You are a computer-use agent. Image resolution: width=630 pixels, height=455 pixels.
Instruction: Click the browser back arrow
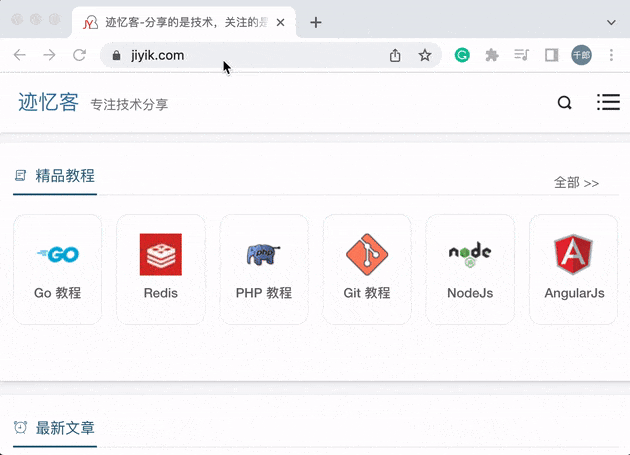pyautogui.click(x=20, y=55)
